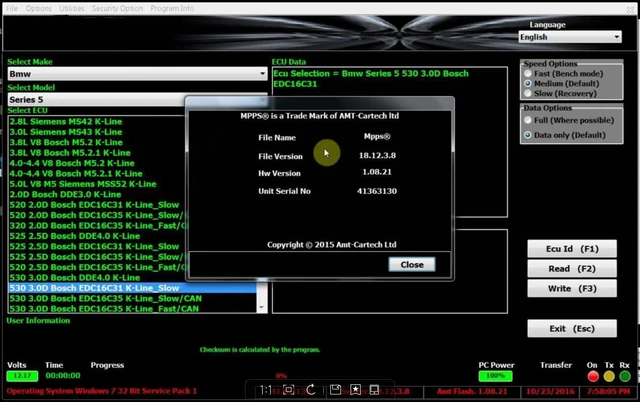
Task: Open the Select Model combo box Series 5
Action: tap(96, 100)
